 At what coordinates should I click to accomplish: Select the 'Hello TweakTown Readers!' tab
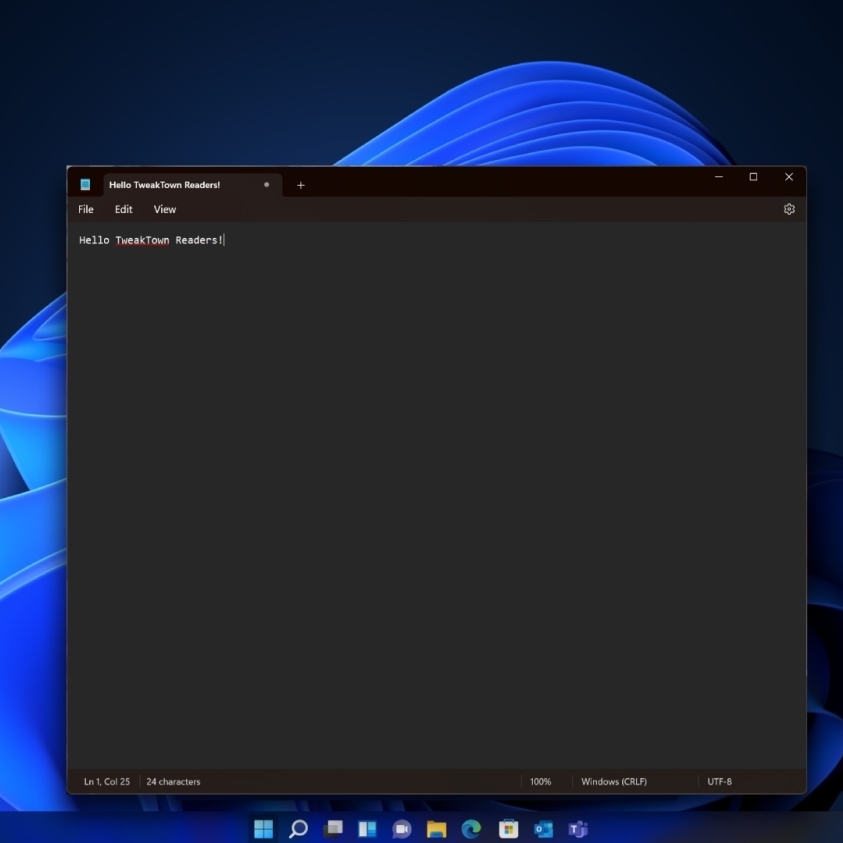[x=192, y=184]
